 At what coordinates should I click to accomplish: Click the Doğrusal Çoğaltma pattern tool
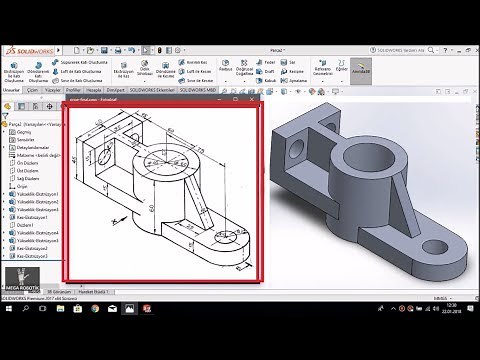click(x=244, y=68)
